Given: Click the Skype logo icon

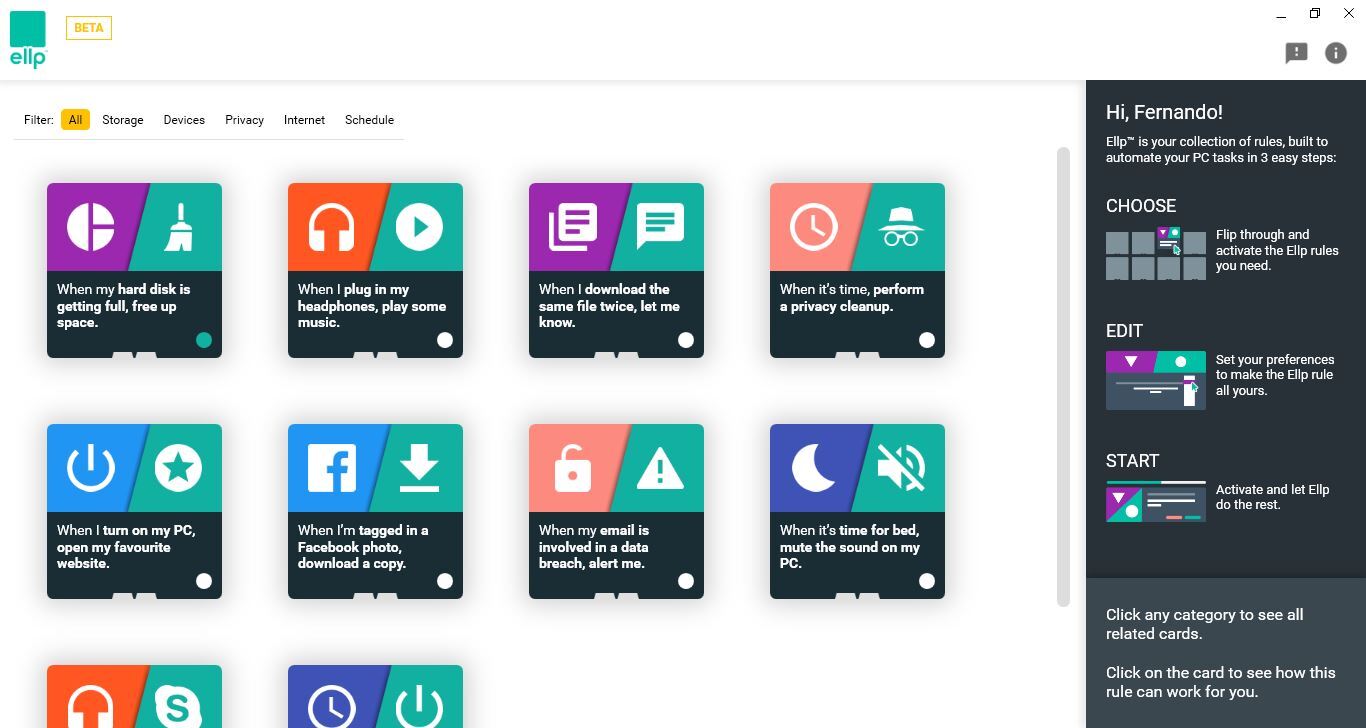Looking at the screenshot, I should 178,704.
